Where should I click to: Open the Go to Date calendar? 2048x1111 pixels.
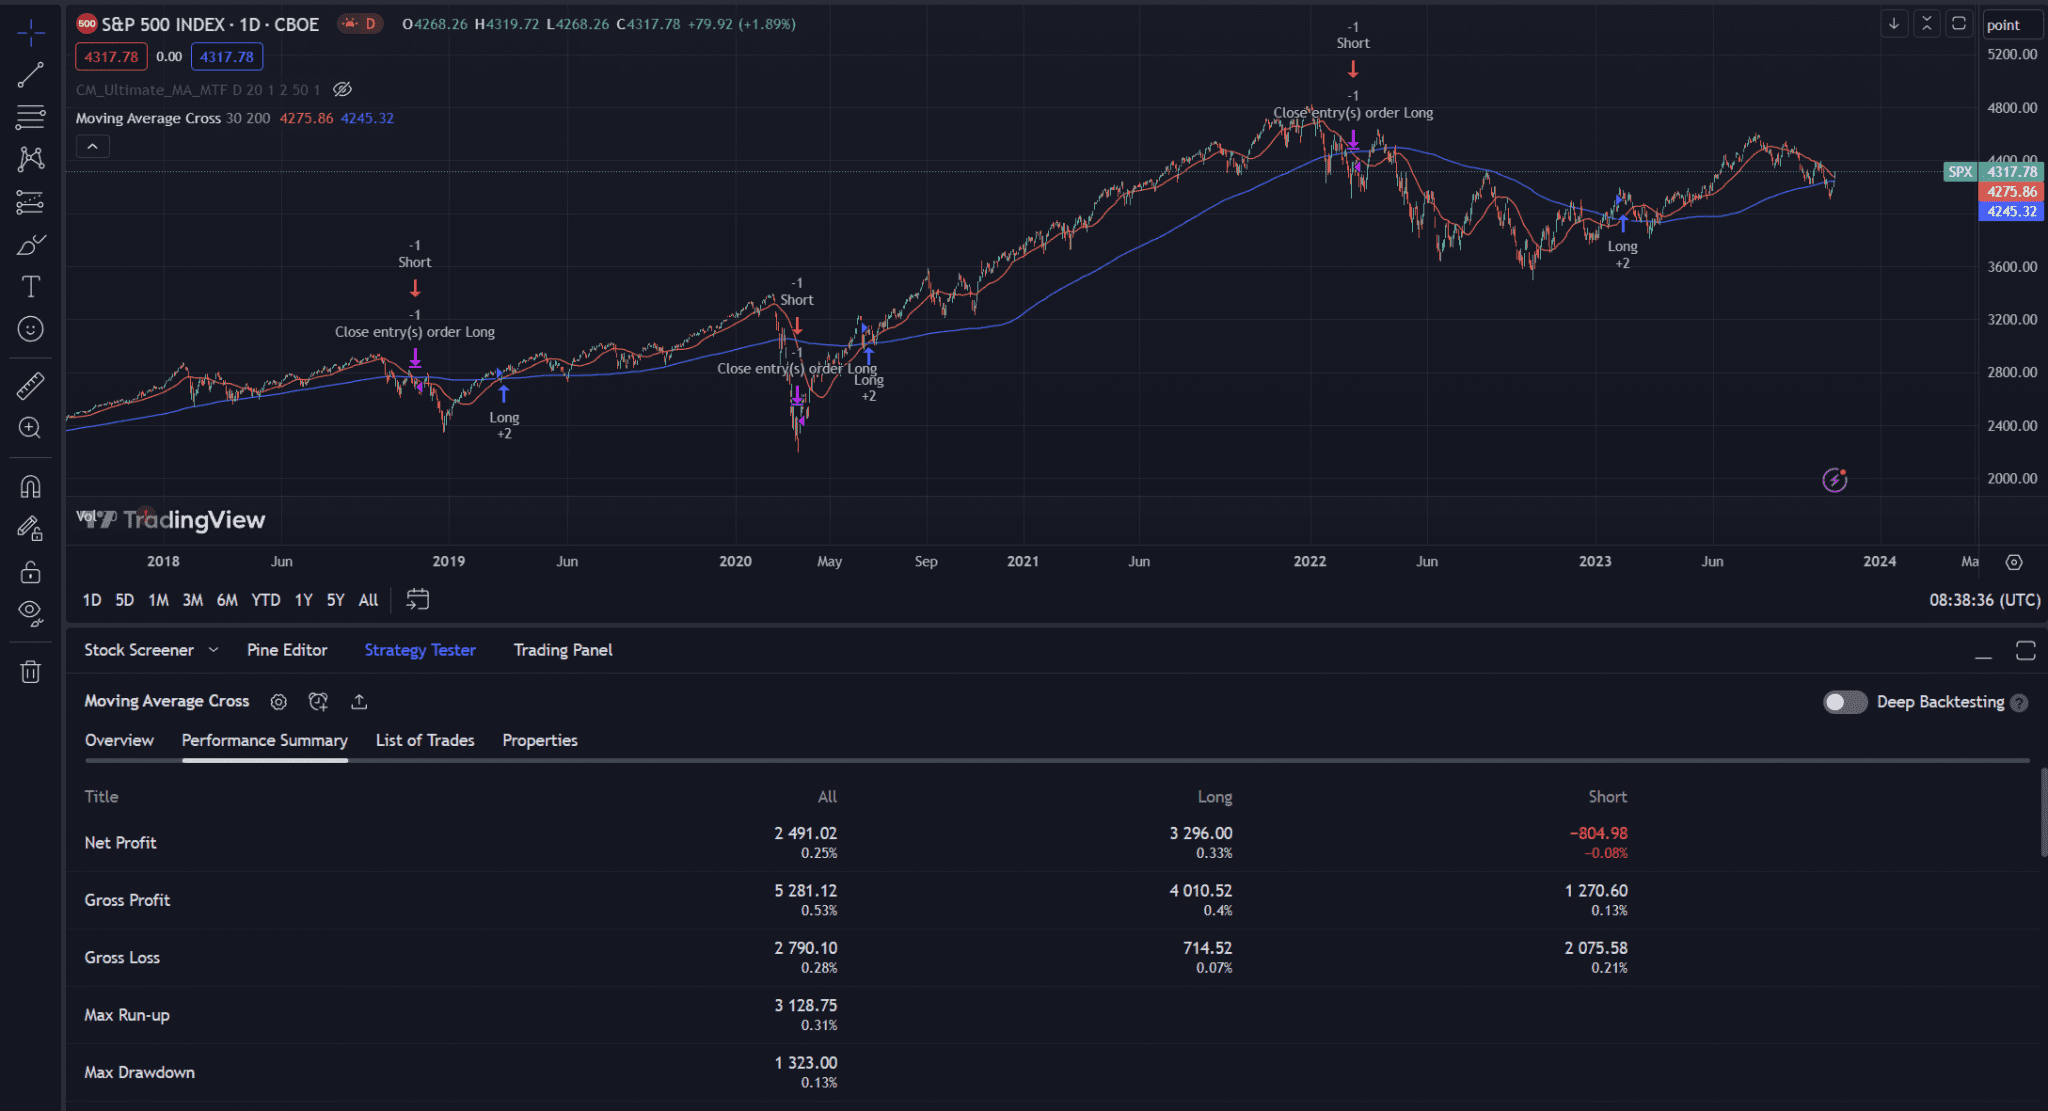[x=417, y=598]
